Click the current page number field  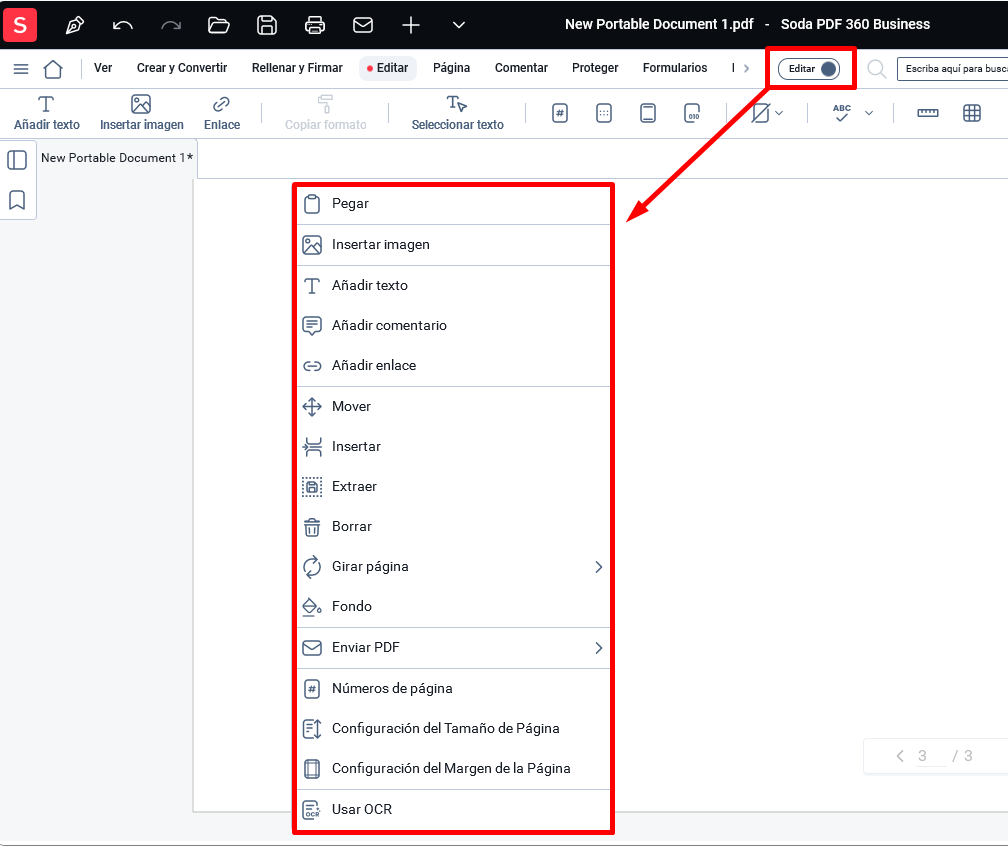click(930, 756)
